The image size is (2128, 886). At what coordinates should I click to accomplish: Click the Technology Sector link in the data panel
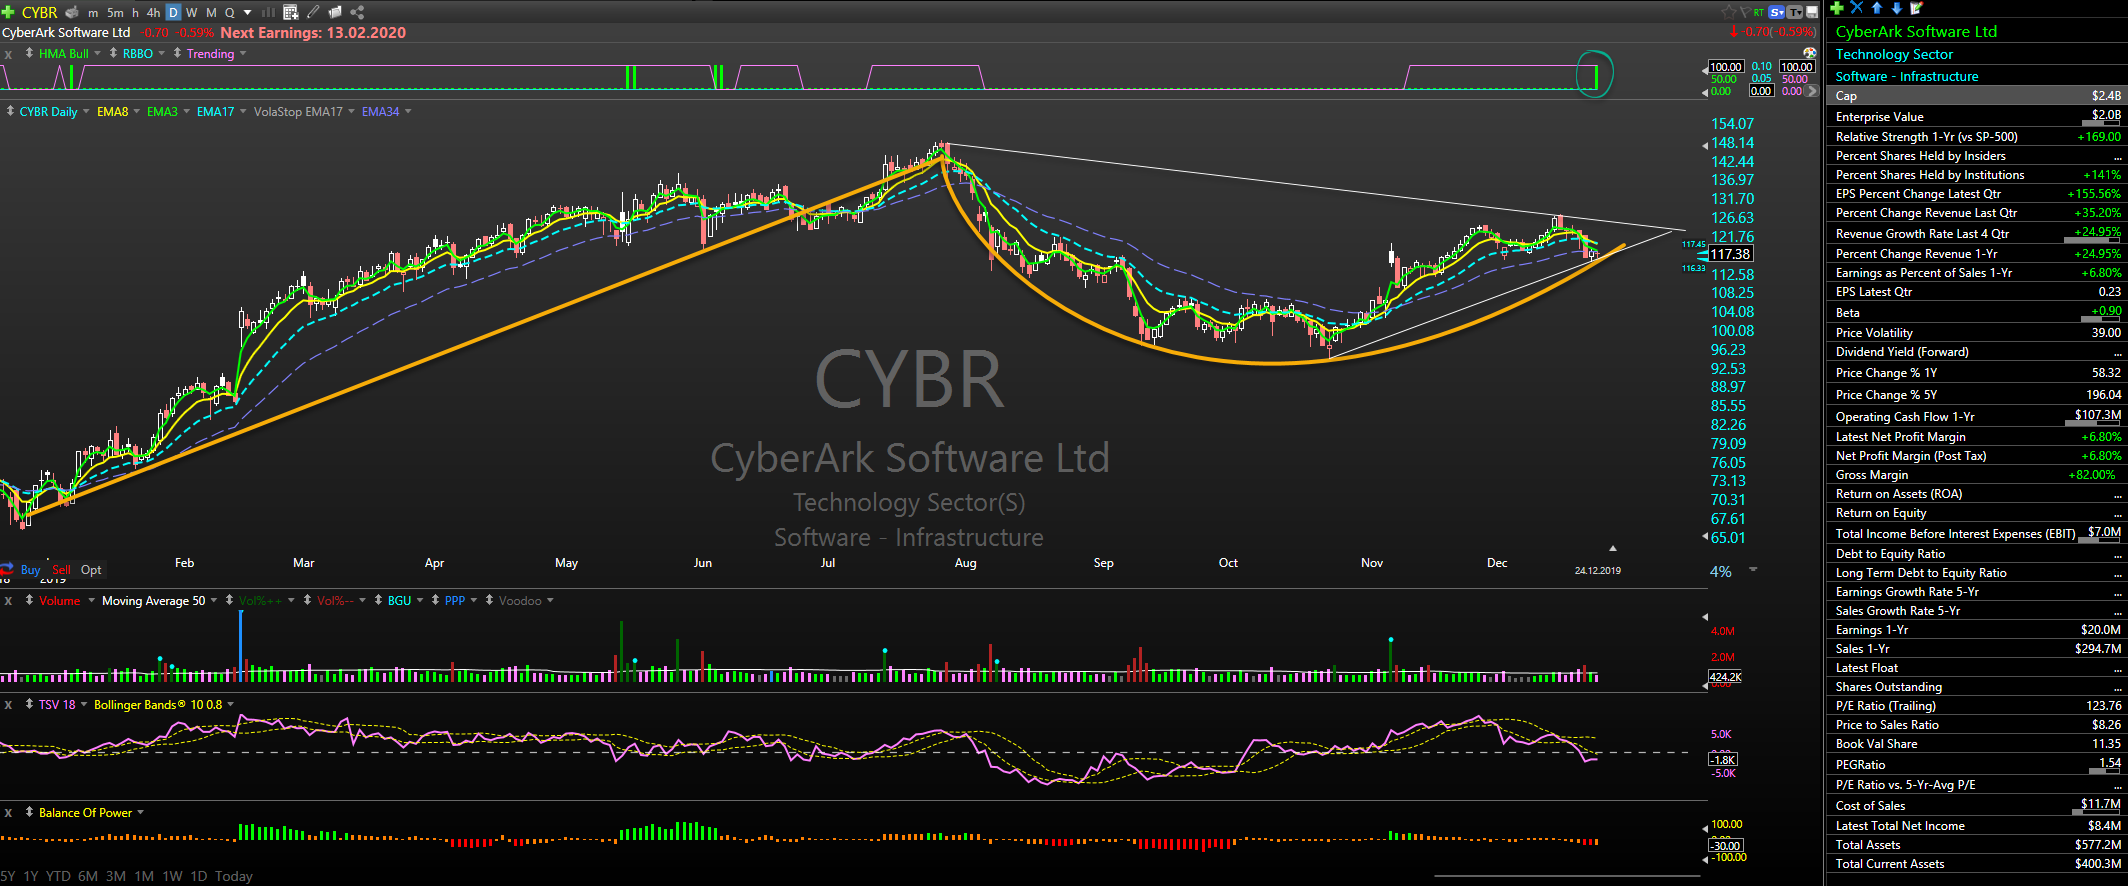[x=1894, y=54]
